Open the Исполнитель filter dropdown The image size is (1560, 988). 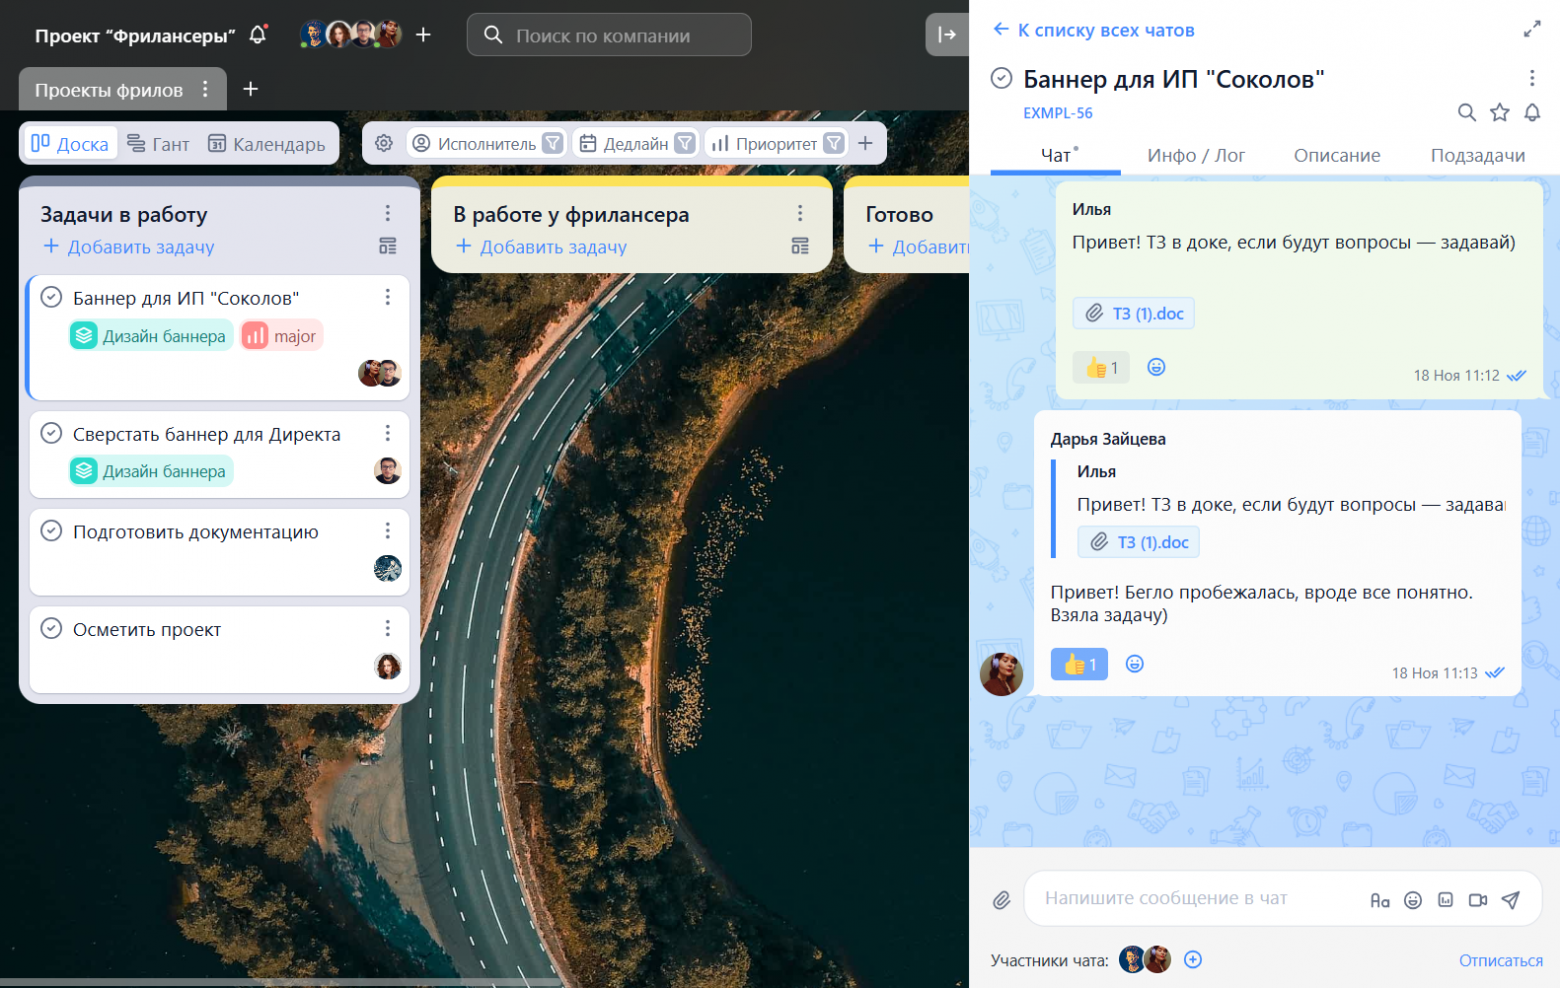point(552,144)
